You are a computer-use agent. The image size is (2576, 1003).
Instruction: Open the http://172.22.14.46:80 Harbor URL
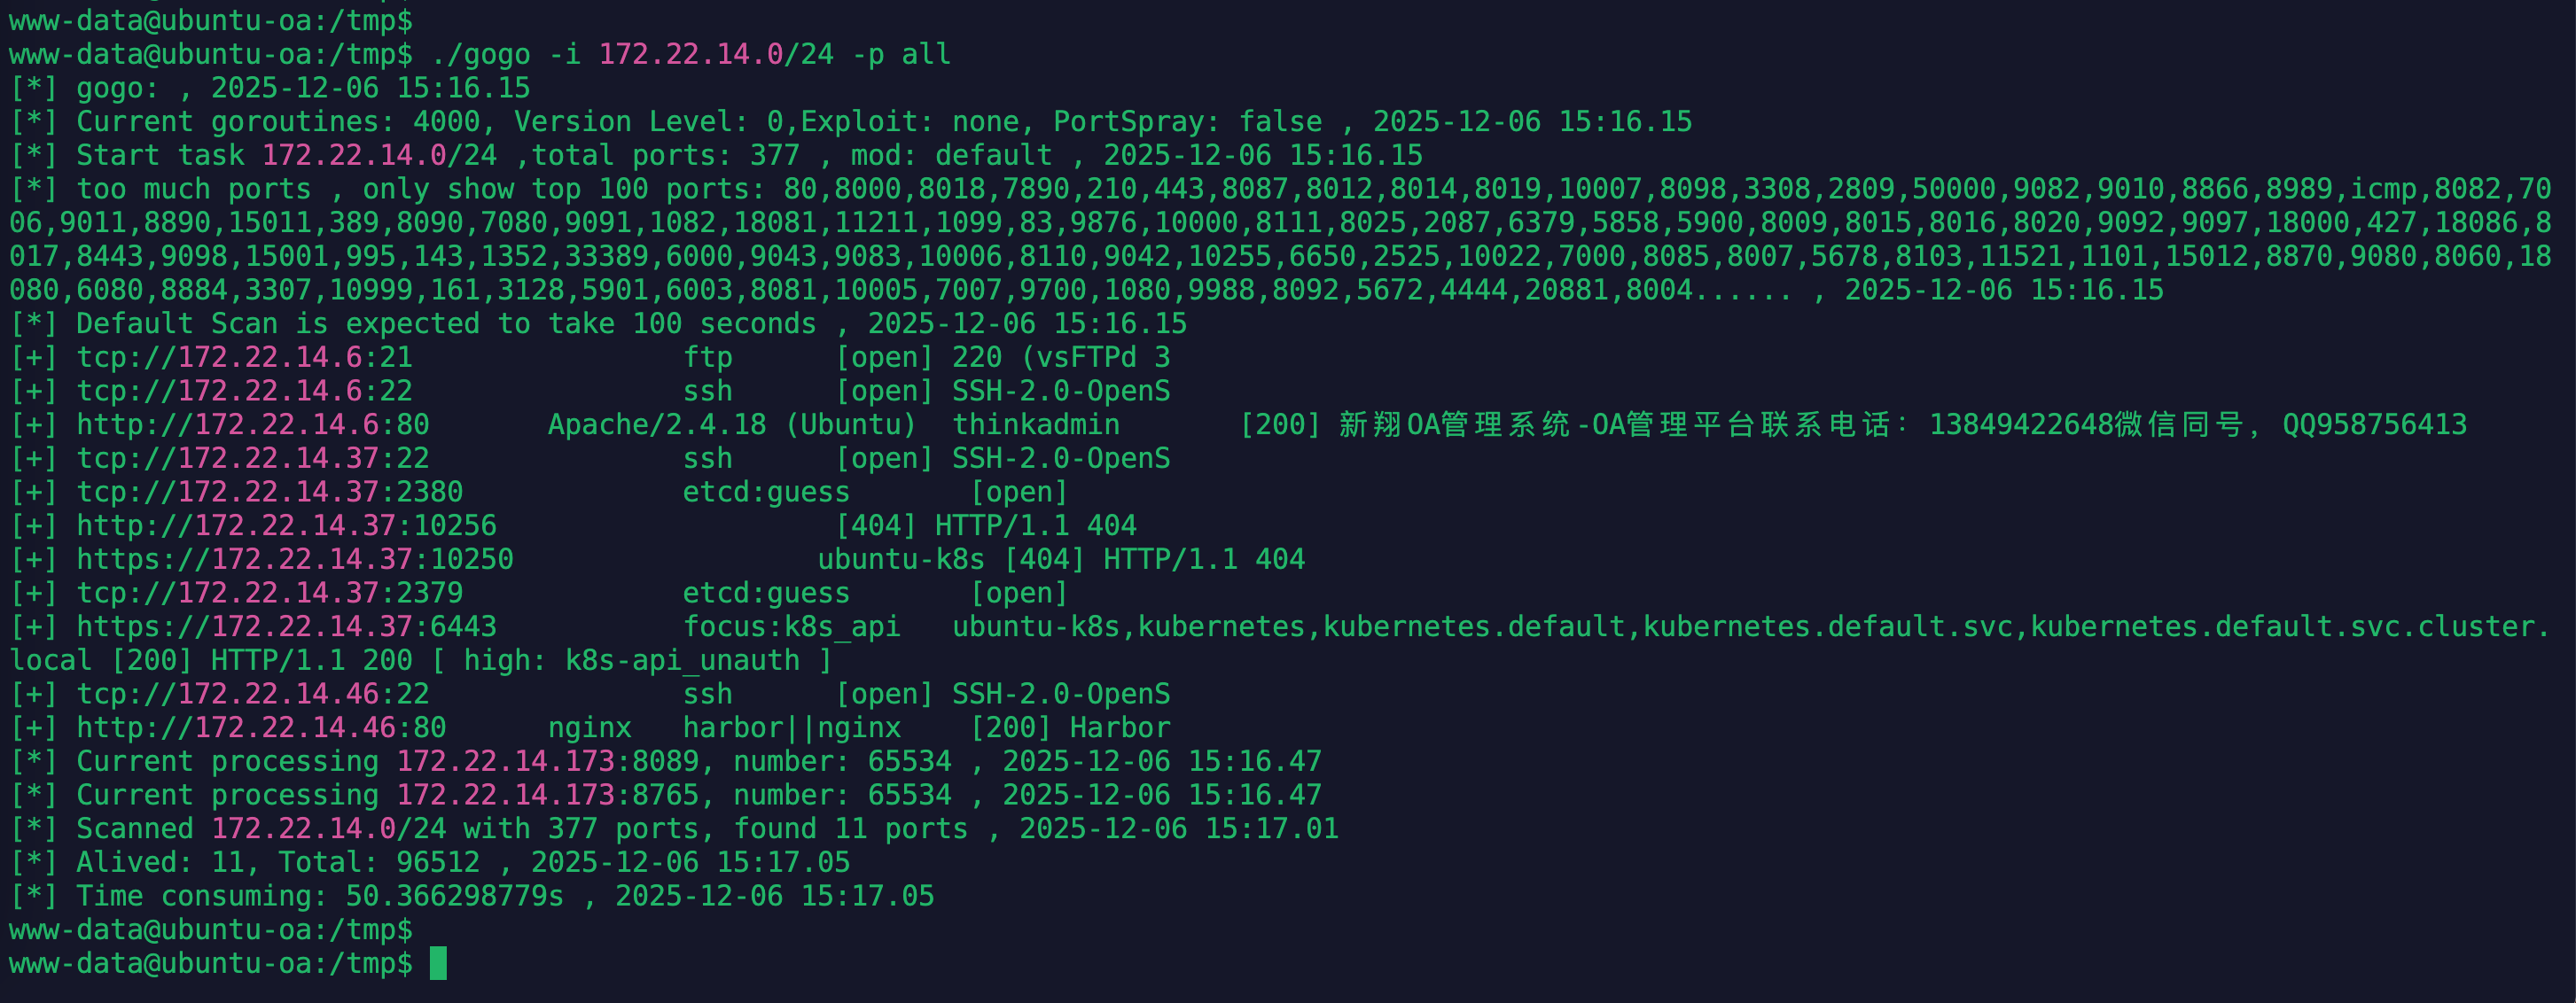[261, 728]
